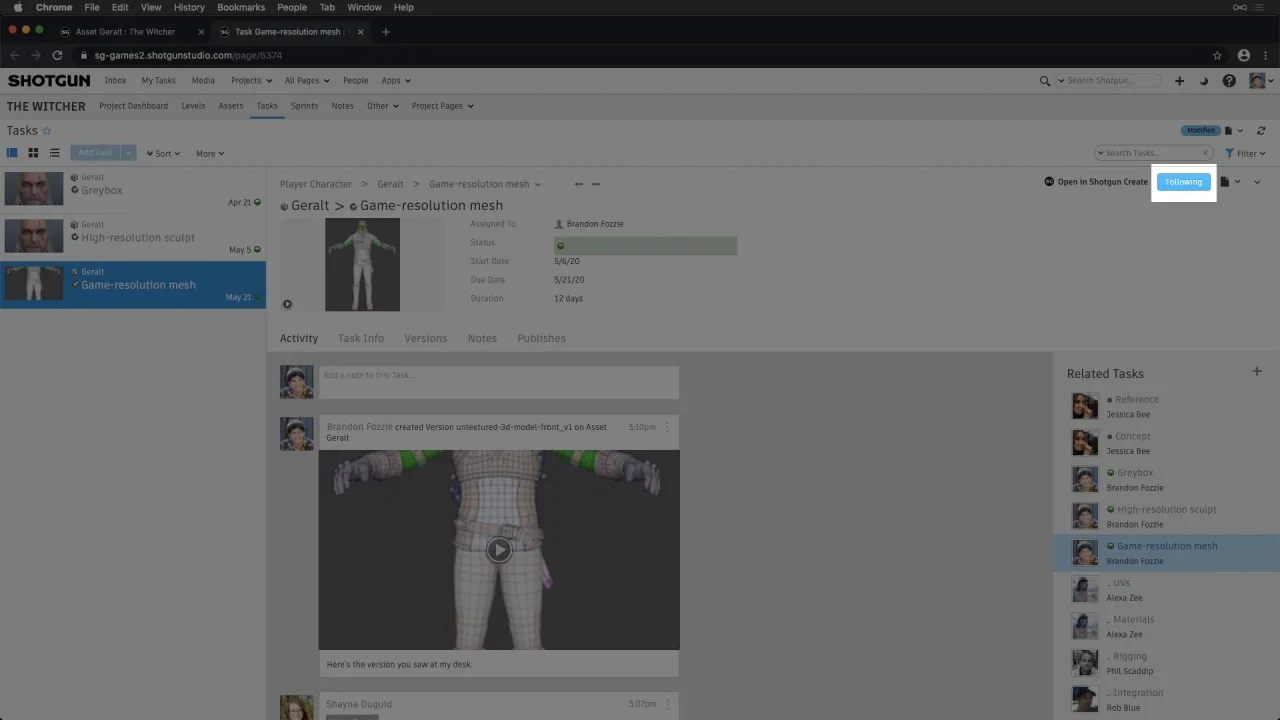Click the plus icon in Related Tasks

coord(1257,372)
